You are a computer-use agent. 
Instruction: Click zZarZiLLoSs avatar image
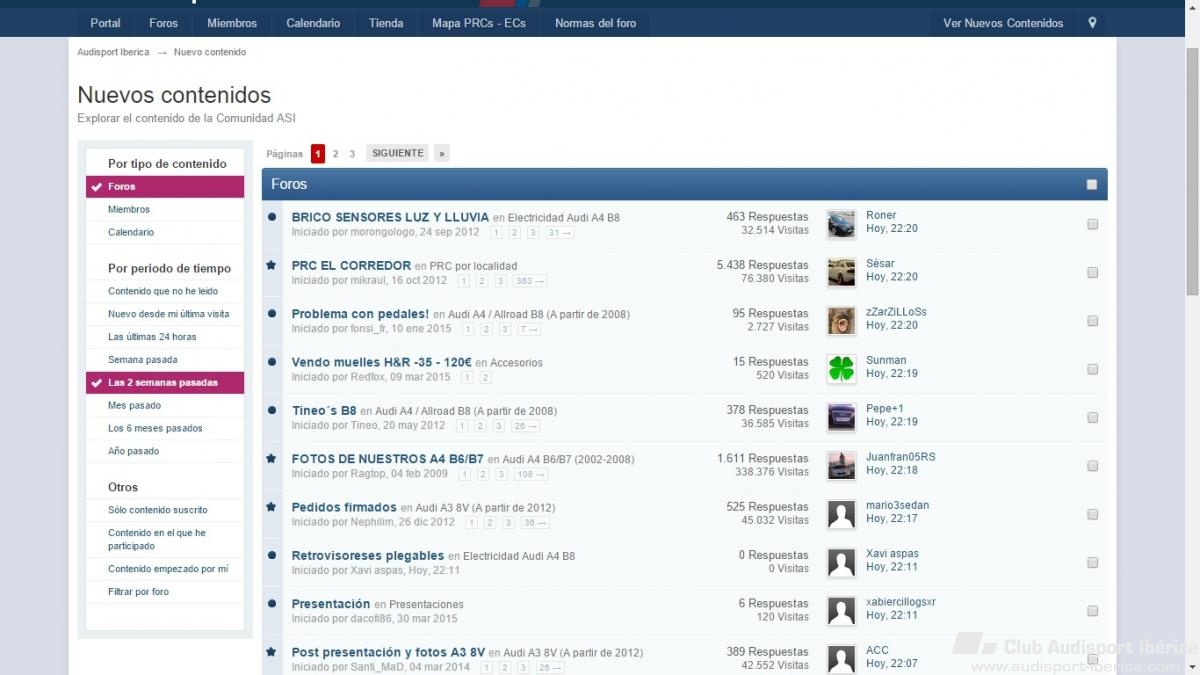pos(841,321)
